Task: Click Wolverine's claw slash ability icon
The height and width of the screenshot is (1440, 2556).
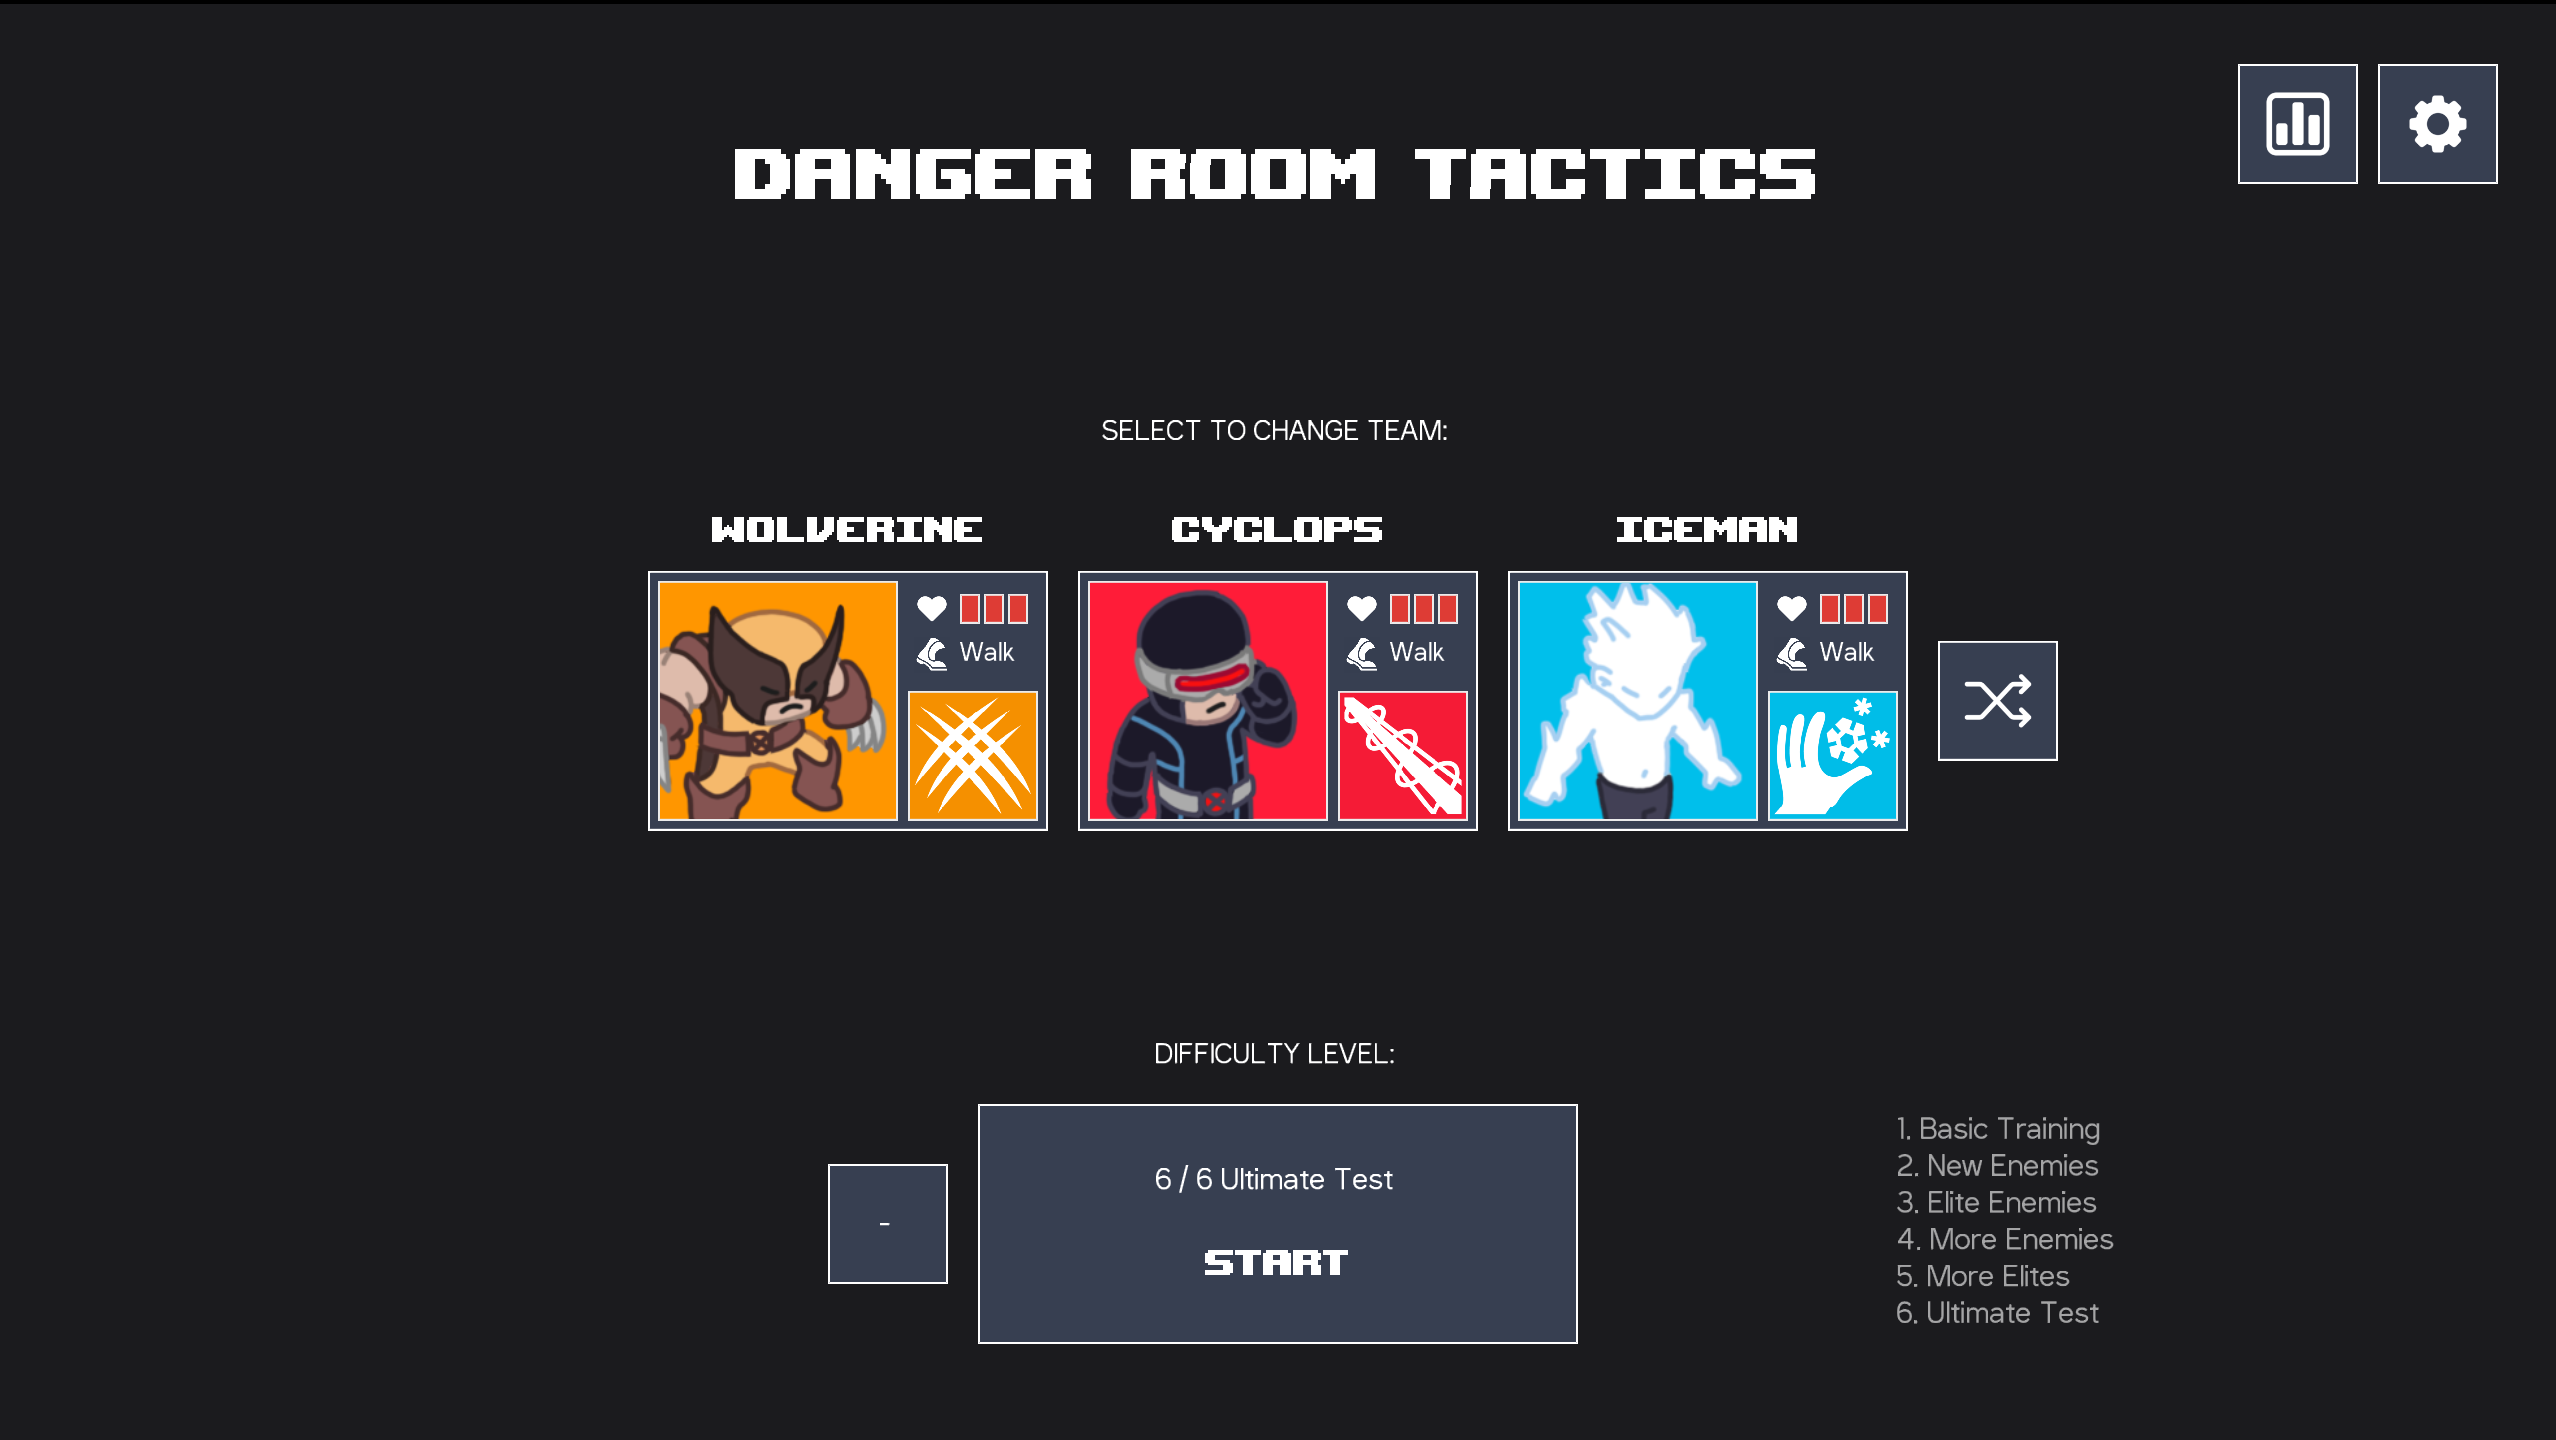Action: pyautogui.click(x=973, y=756)
